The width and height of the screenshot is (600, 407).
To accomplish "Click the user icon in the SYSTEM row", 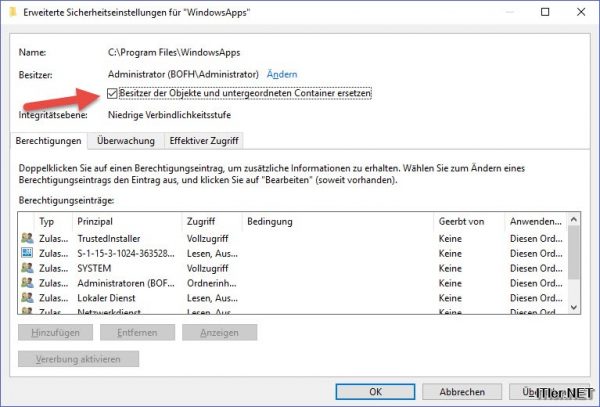I will point(26,269).
